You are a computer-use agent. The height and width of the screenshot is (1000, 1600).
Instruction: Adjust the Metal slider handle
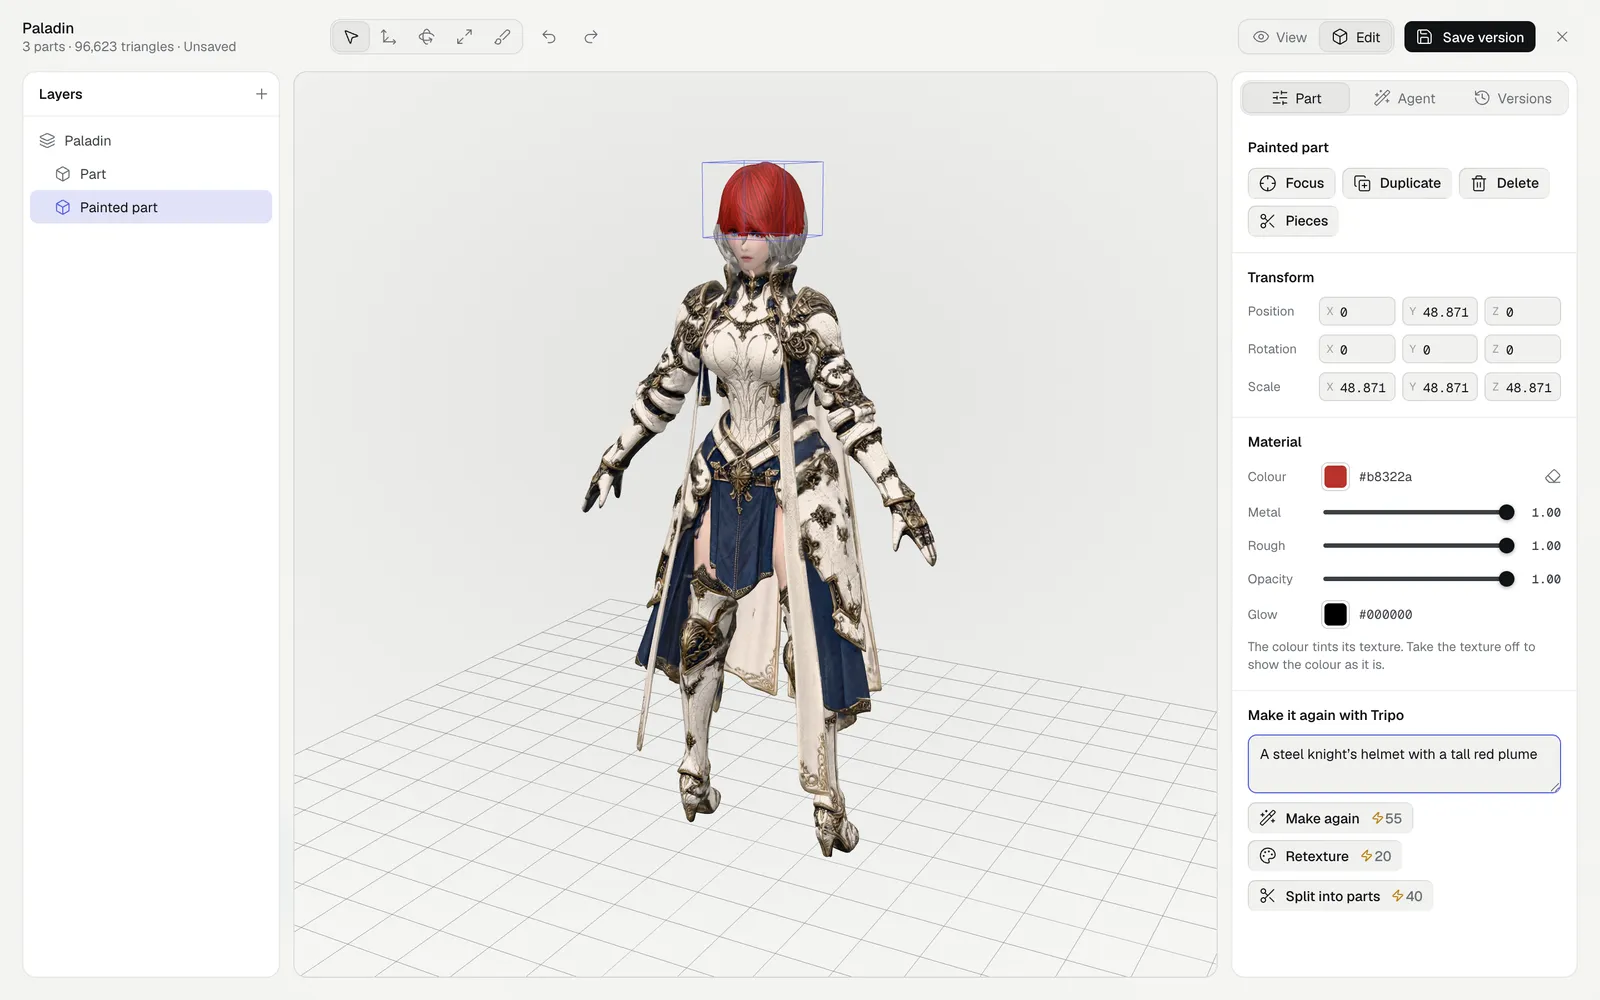1507,512
